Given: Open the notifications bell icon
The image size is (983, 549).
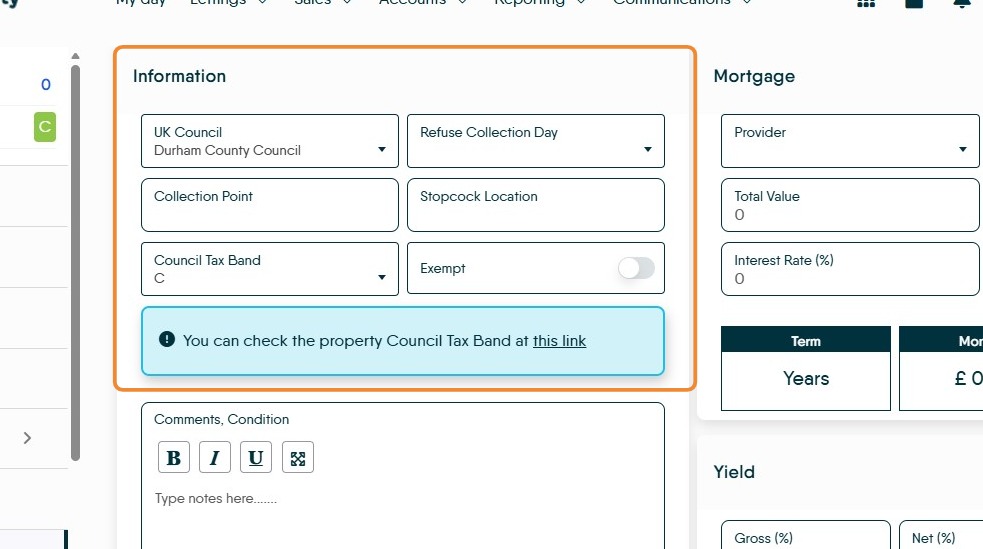Looking at the screenshot, I should click(x=962, y=3).
